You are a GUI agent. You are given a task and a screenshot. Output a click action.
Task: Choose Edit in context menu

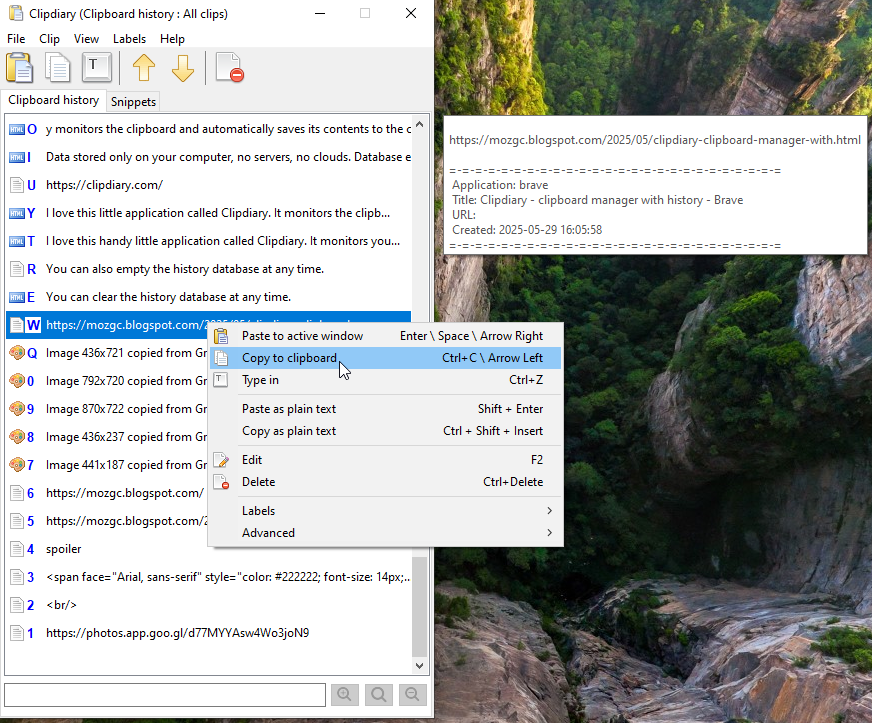pos(385,460)
